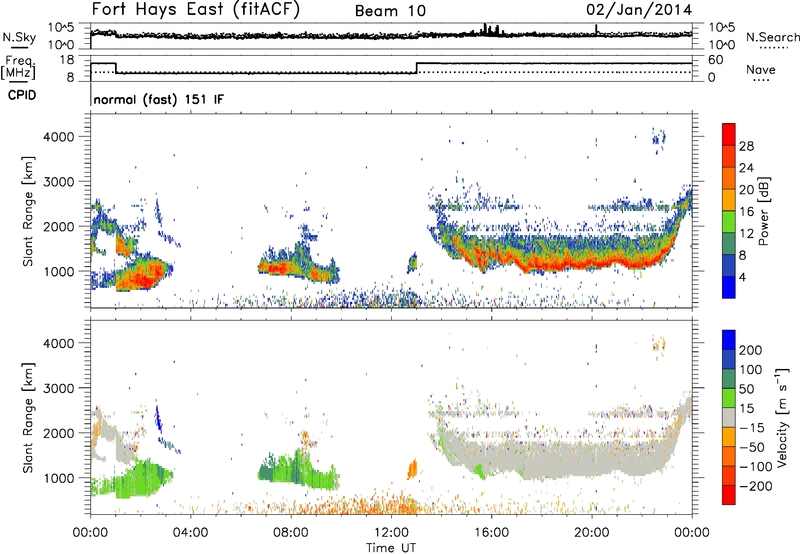
Task: Click the light green segment of Velocity color bar
Action: [x=729, y=398]
